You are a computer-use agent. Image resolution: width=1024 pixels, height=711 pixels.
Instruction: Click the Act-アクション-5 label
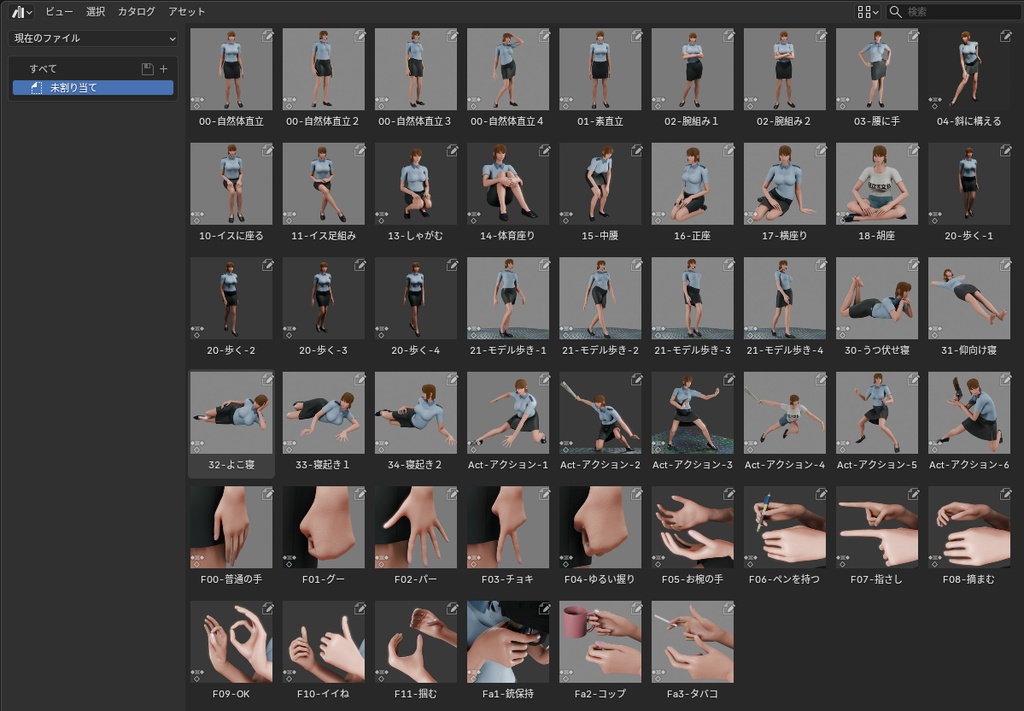click(x=876, y=465)
